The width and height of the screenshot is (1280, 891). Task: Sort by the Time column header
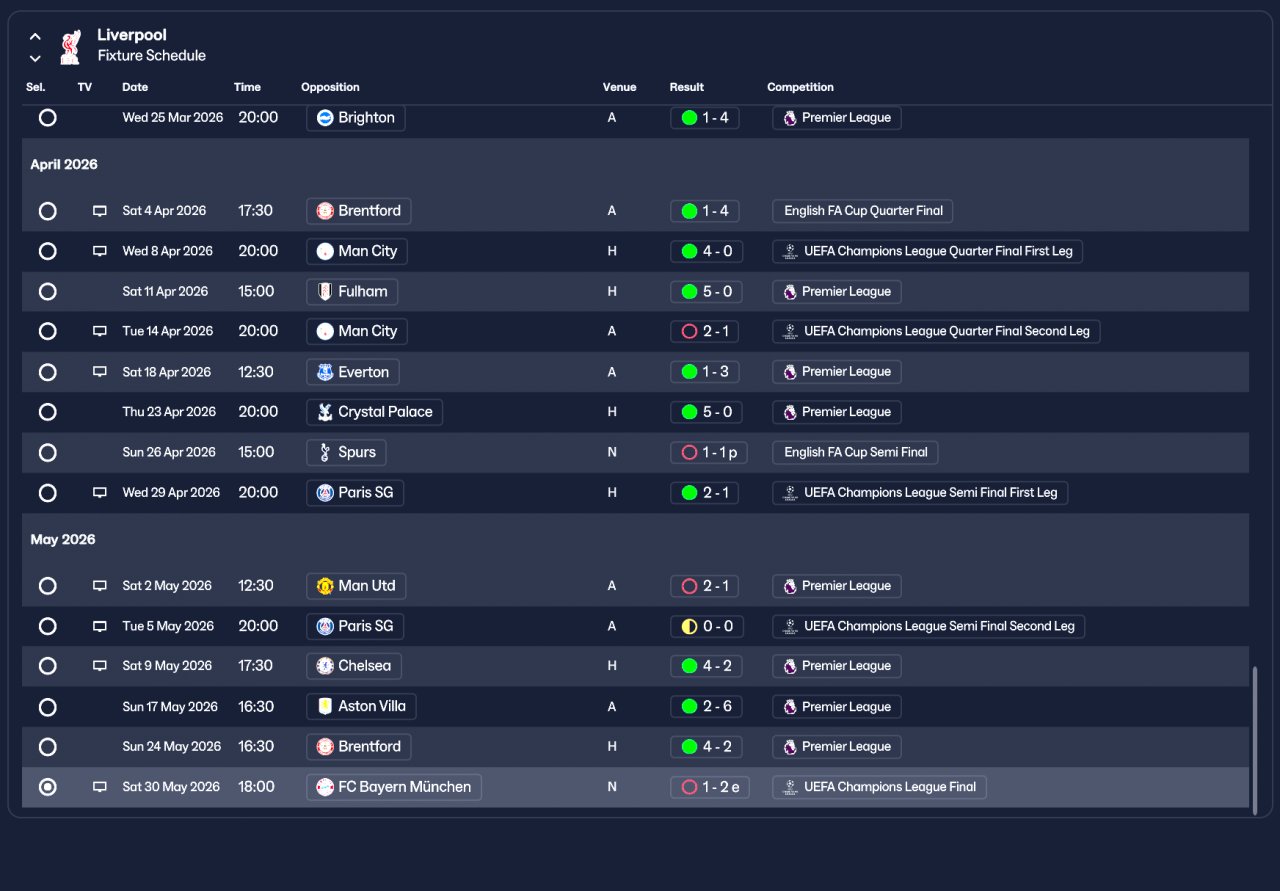247,87
